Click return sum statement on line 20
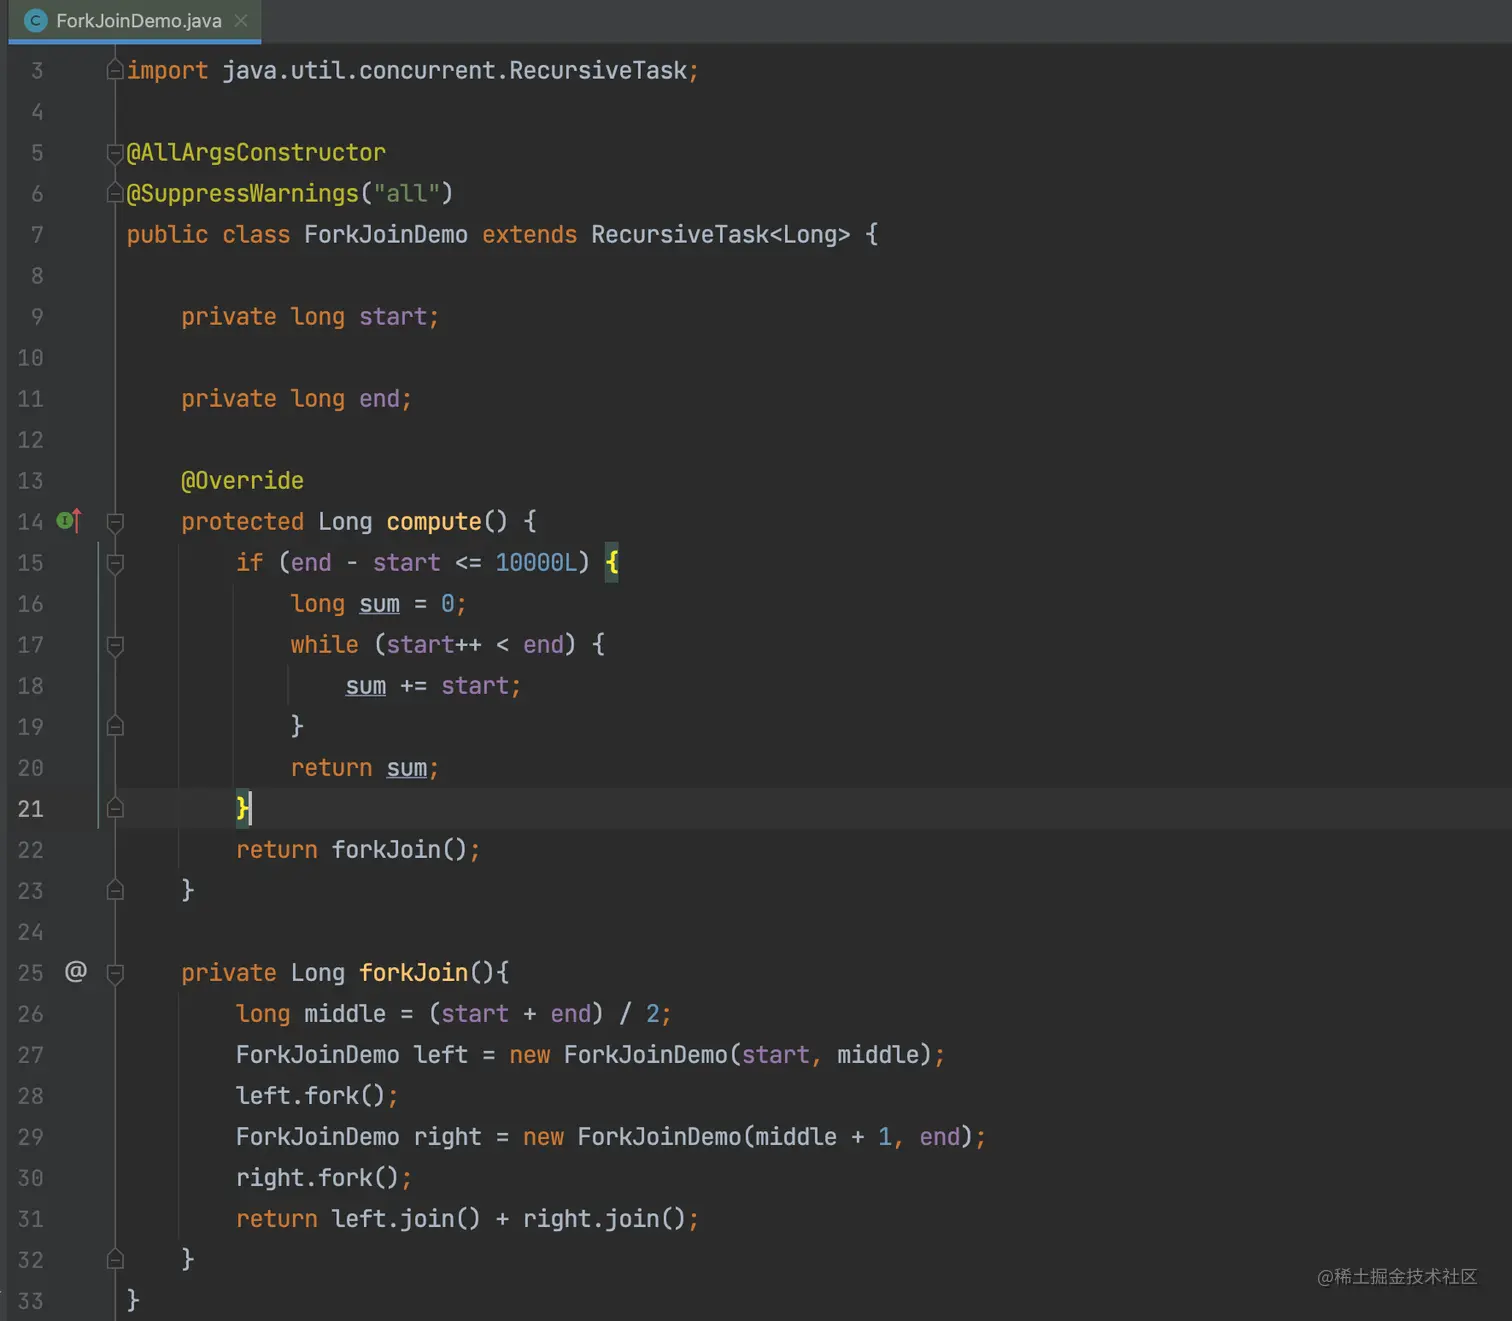 tap(364, 768)
